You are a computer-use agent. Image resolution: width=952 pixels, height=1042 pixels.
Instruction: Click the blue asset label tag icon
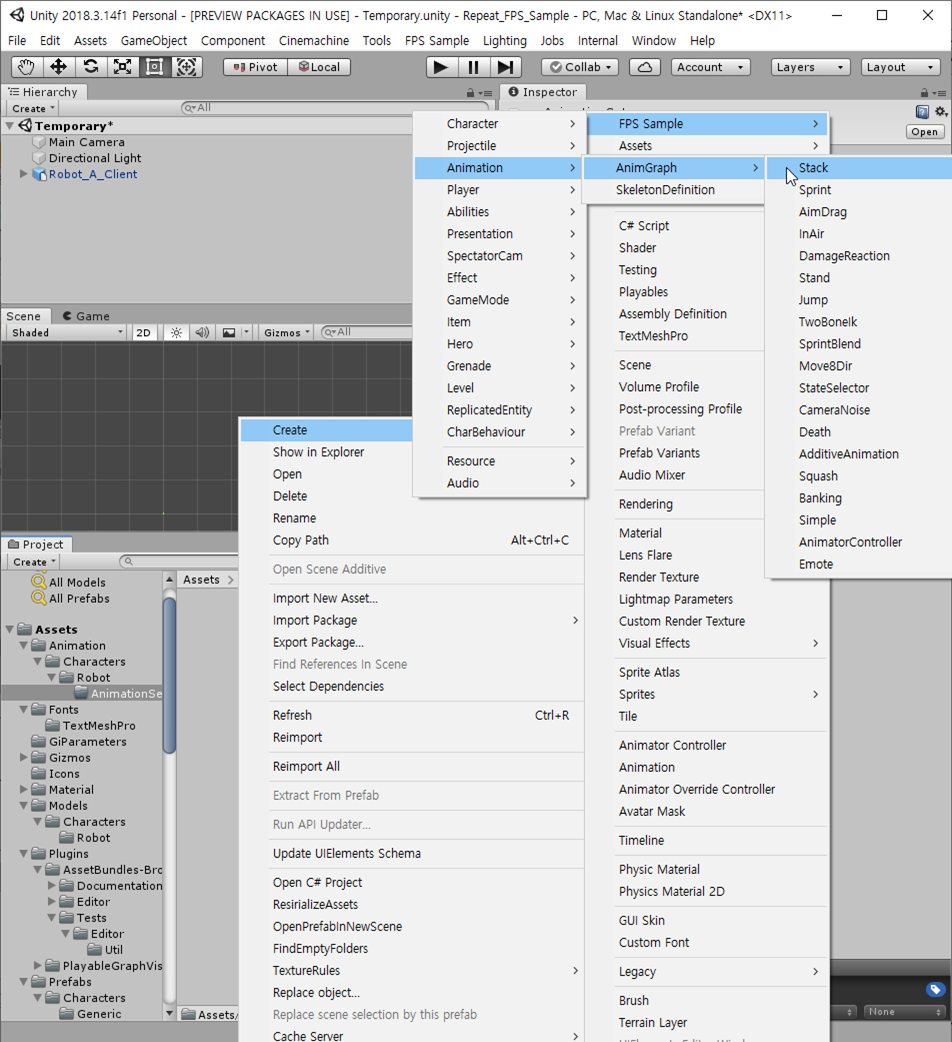(935, 990)
